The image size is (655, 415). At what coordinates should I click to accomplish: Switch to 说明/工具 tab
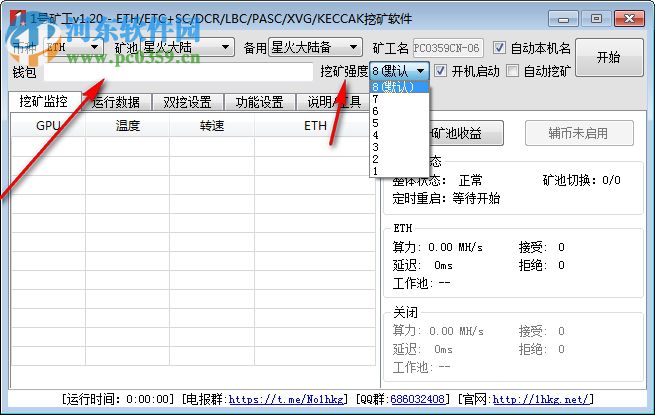[x=333, y=102]
